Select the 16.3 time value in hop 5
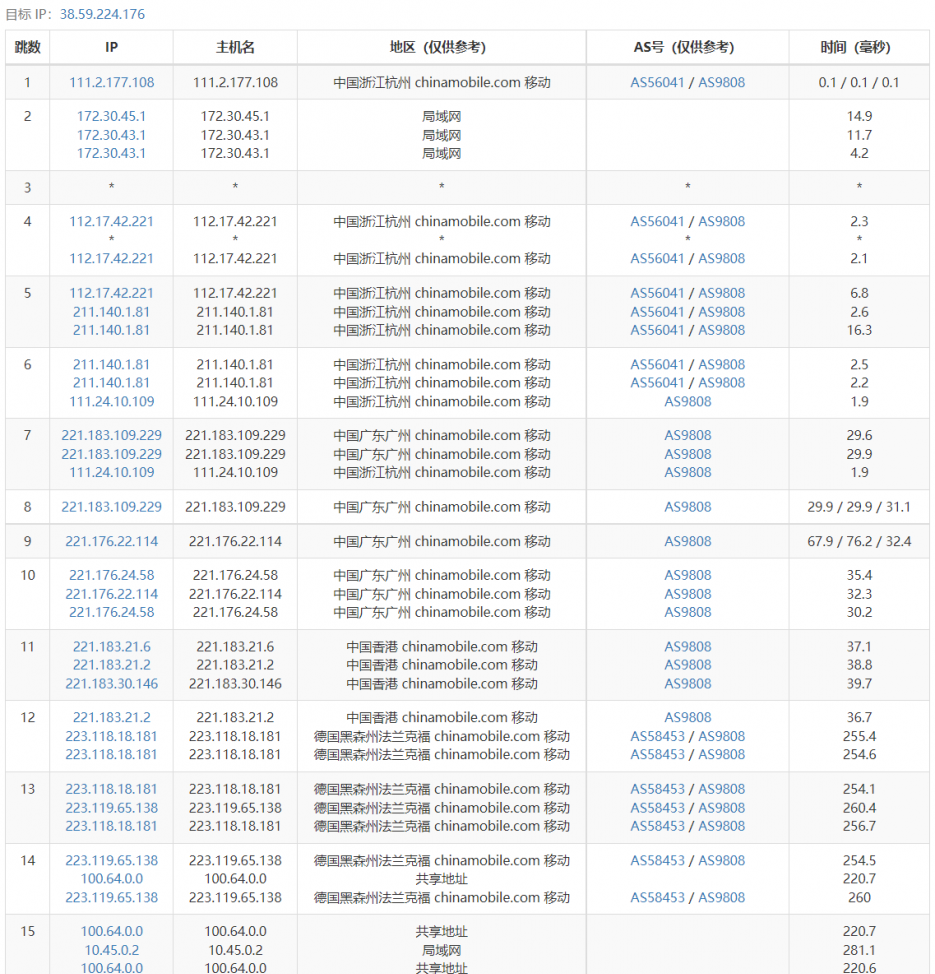Screen dimensions: 935x974 click(x=859, y=330)
